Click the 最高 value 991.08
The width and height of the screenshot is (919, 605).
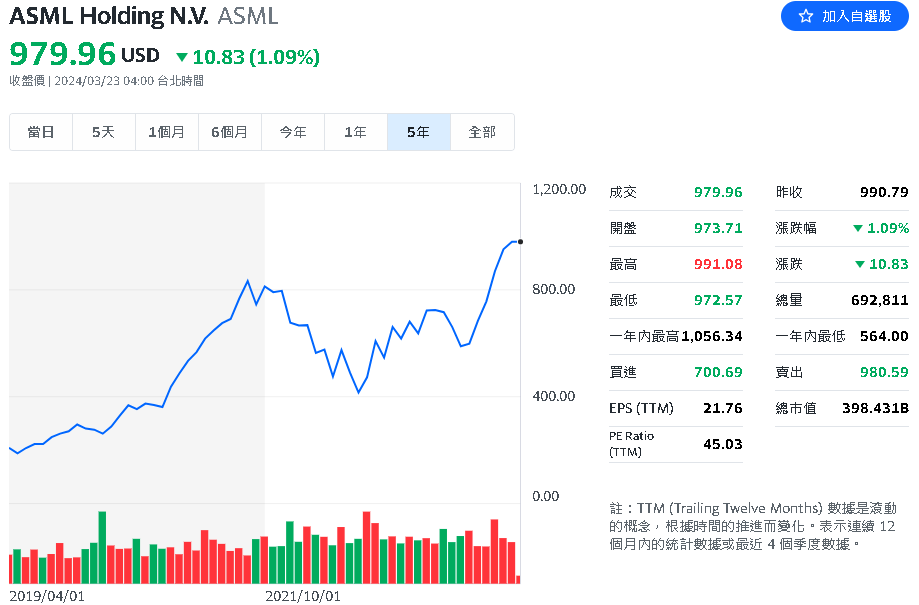[718, 264]
